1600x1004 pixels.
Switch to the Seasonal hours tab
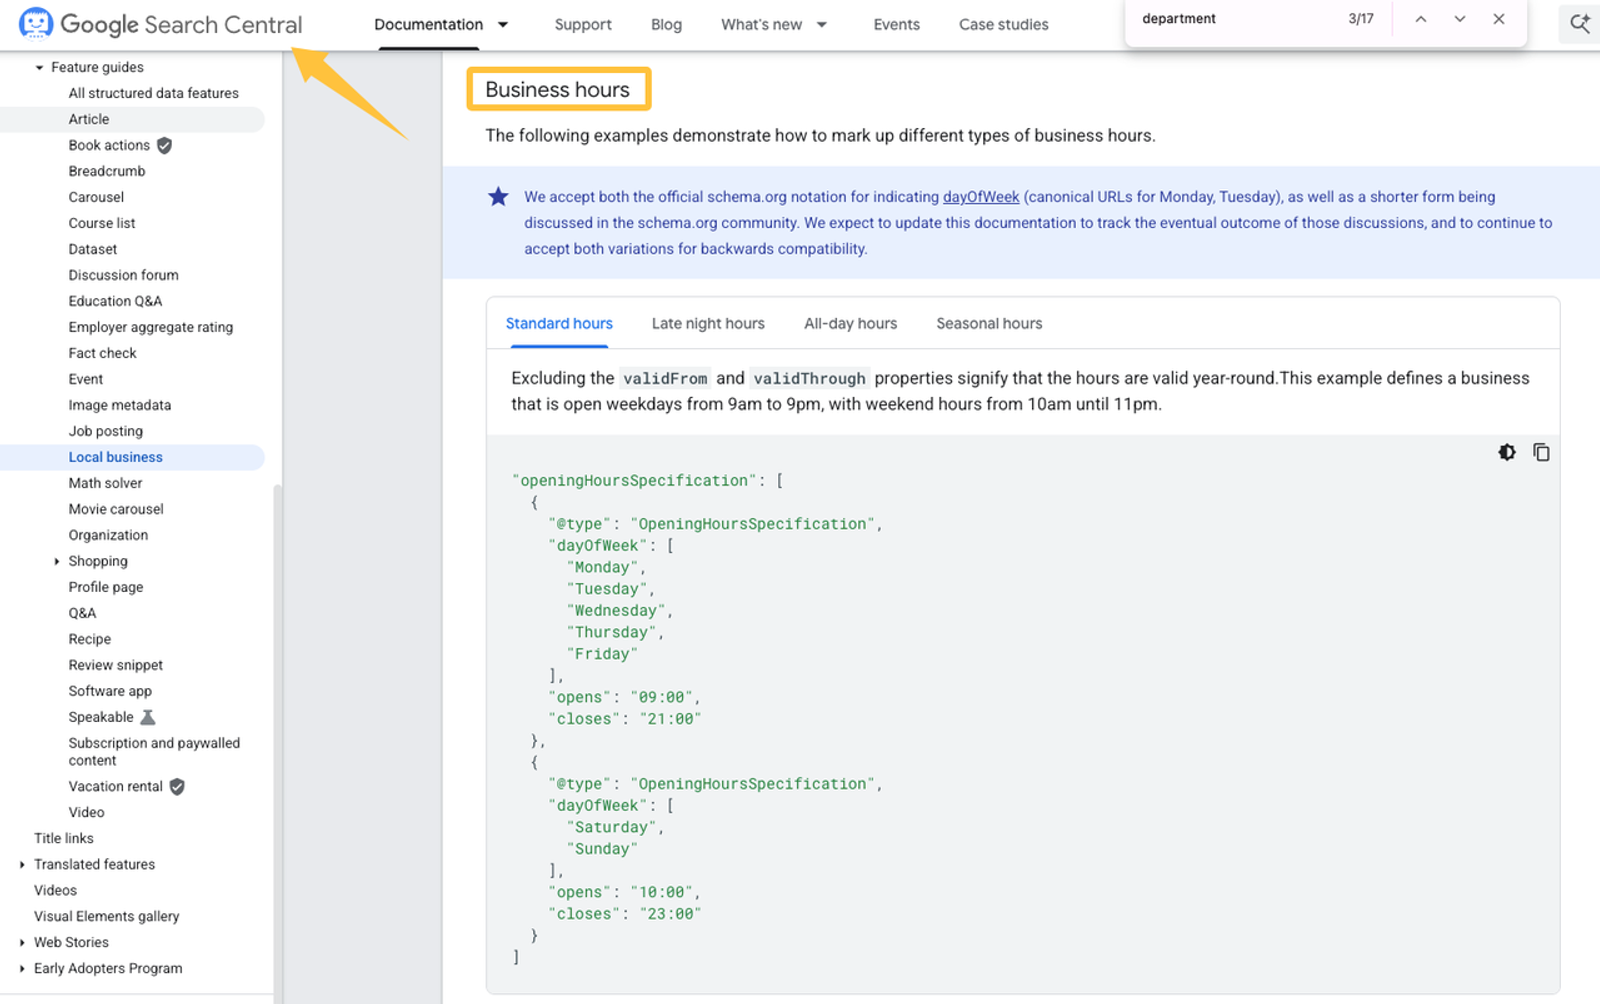(989, 323)
